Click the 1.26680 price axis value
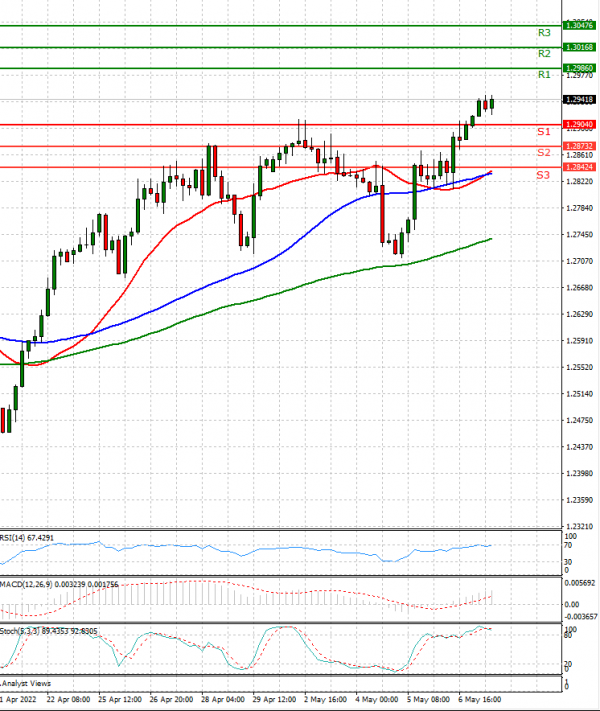This screenshot has width=600, height=711. point(580,287)
